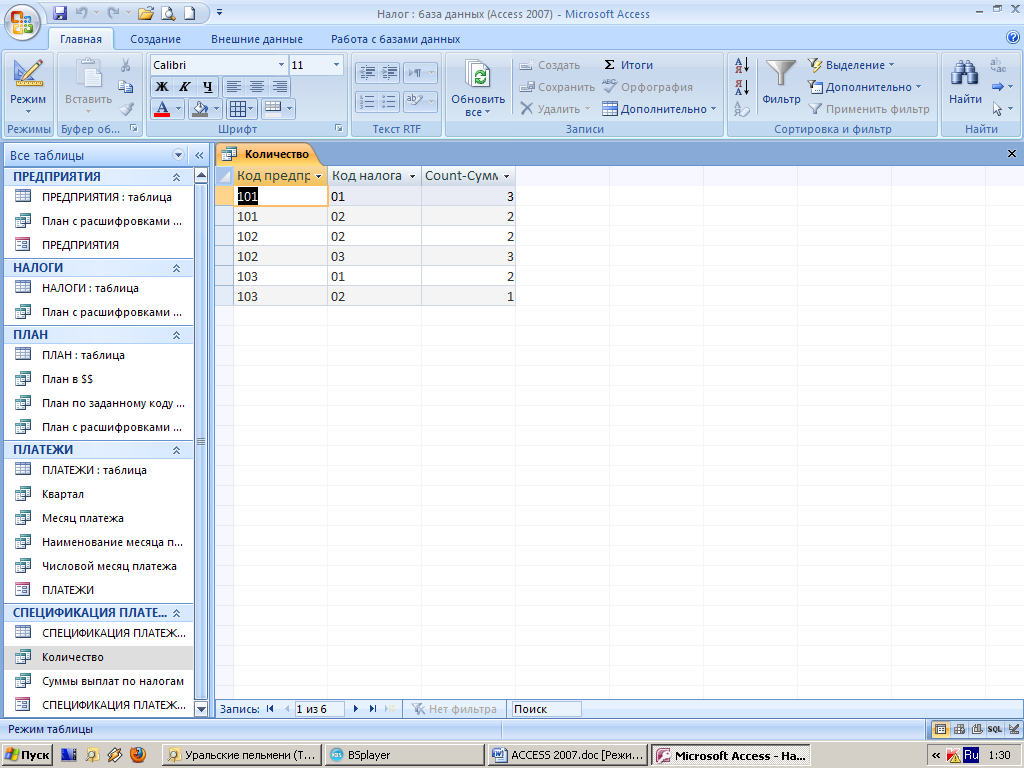
Task: Toggle underline (Ч) formatting
Action: pos(207,87)
